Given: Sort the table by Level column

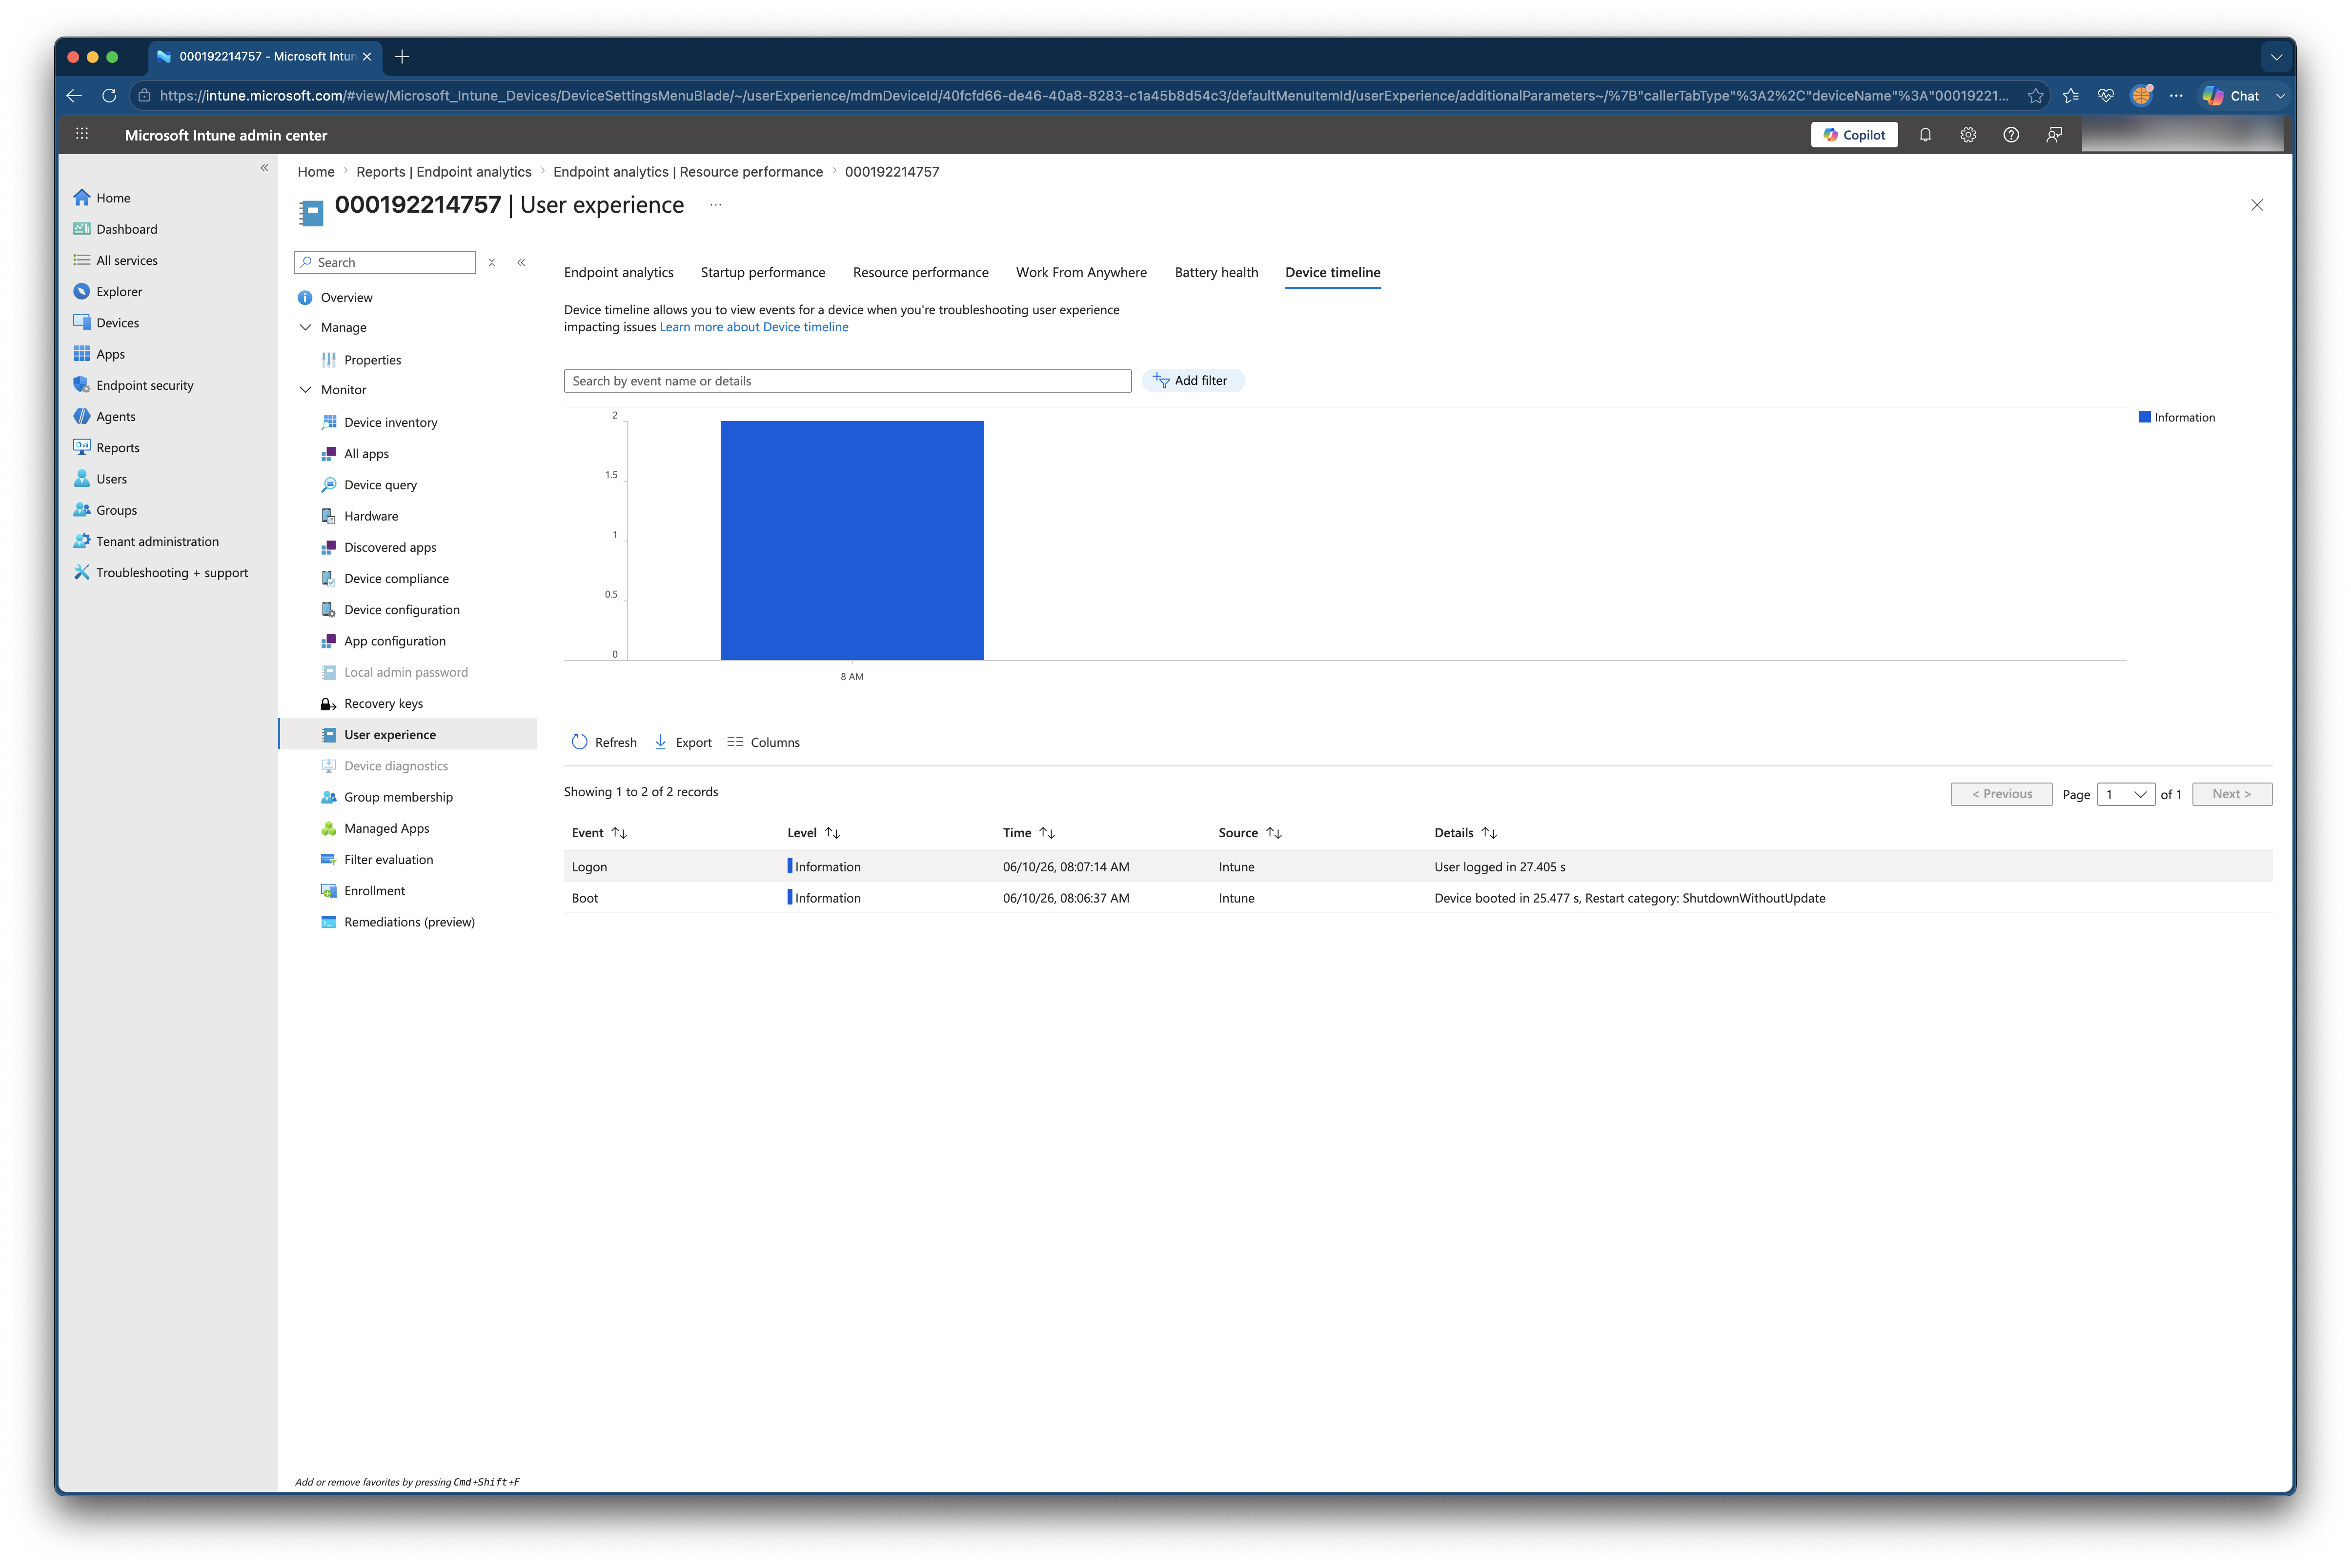Looking at the screenshot, I should [813, 833].
